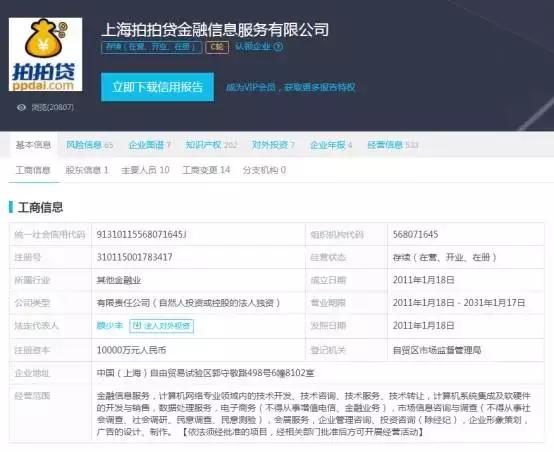Open the 经营信息 533 tab
This screenshot has width=554, height=452.
tap(393, 145)
